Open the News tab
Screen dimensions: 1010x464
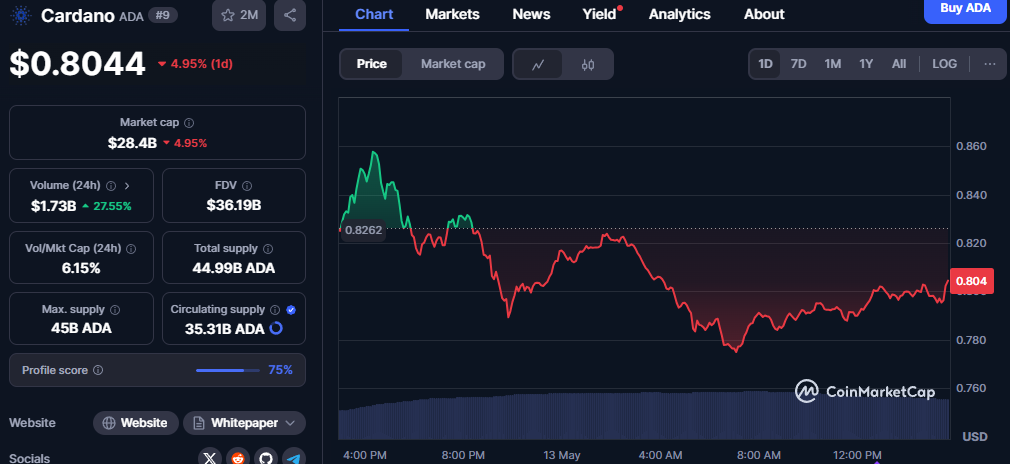531,14
